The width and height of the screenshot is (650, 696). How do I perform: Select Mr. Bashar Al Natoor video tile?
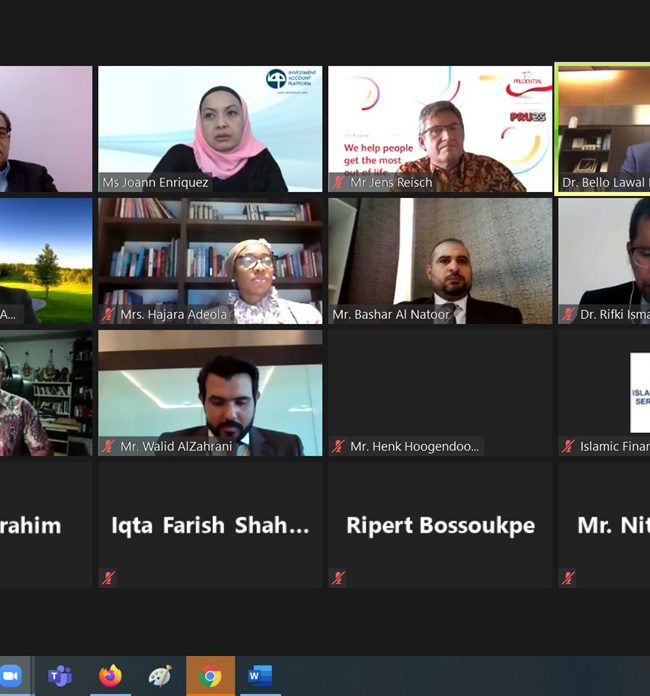(x=440, y=261)
